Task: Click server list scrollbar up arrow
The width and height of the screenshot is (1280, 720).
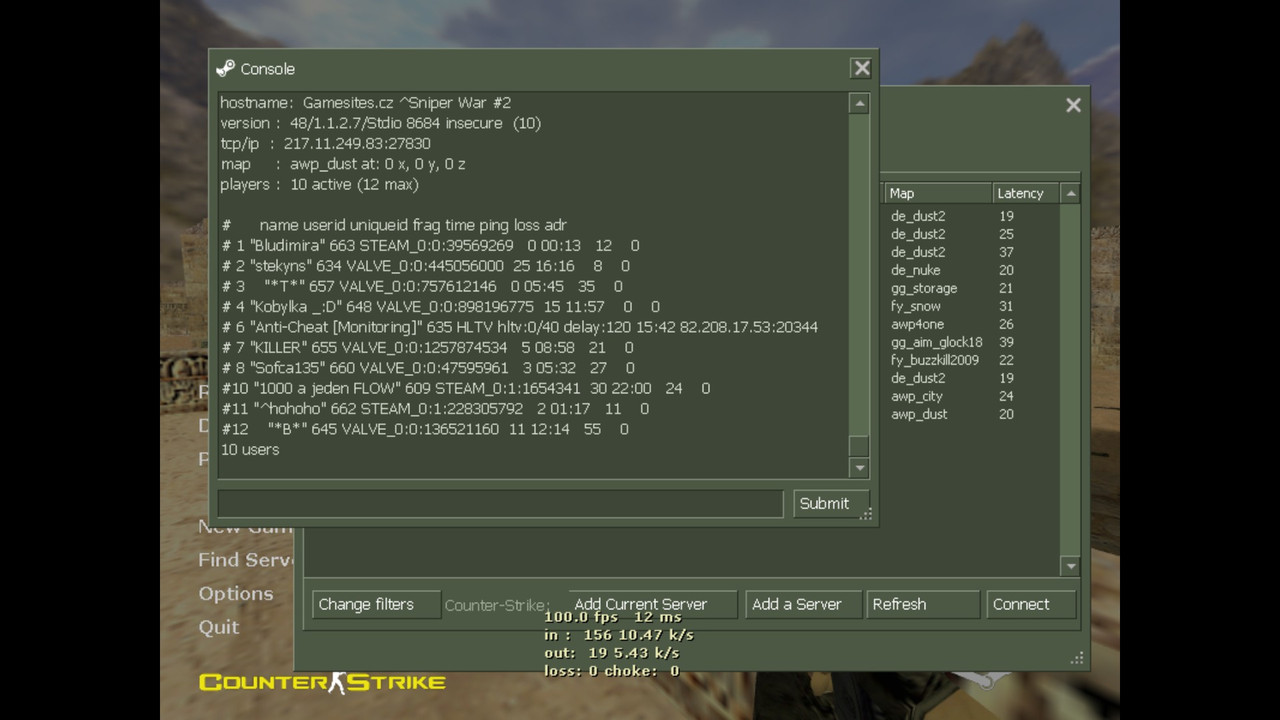Action: [1070, 193]
